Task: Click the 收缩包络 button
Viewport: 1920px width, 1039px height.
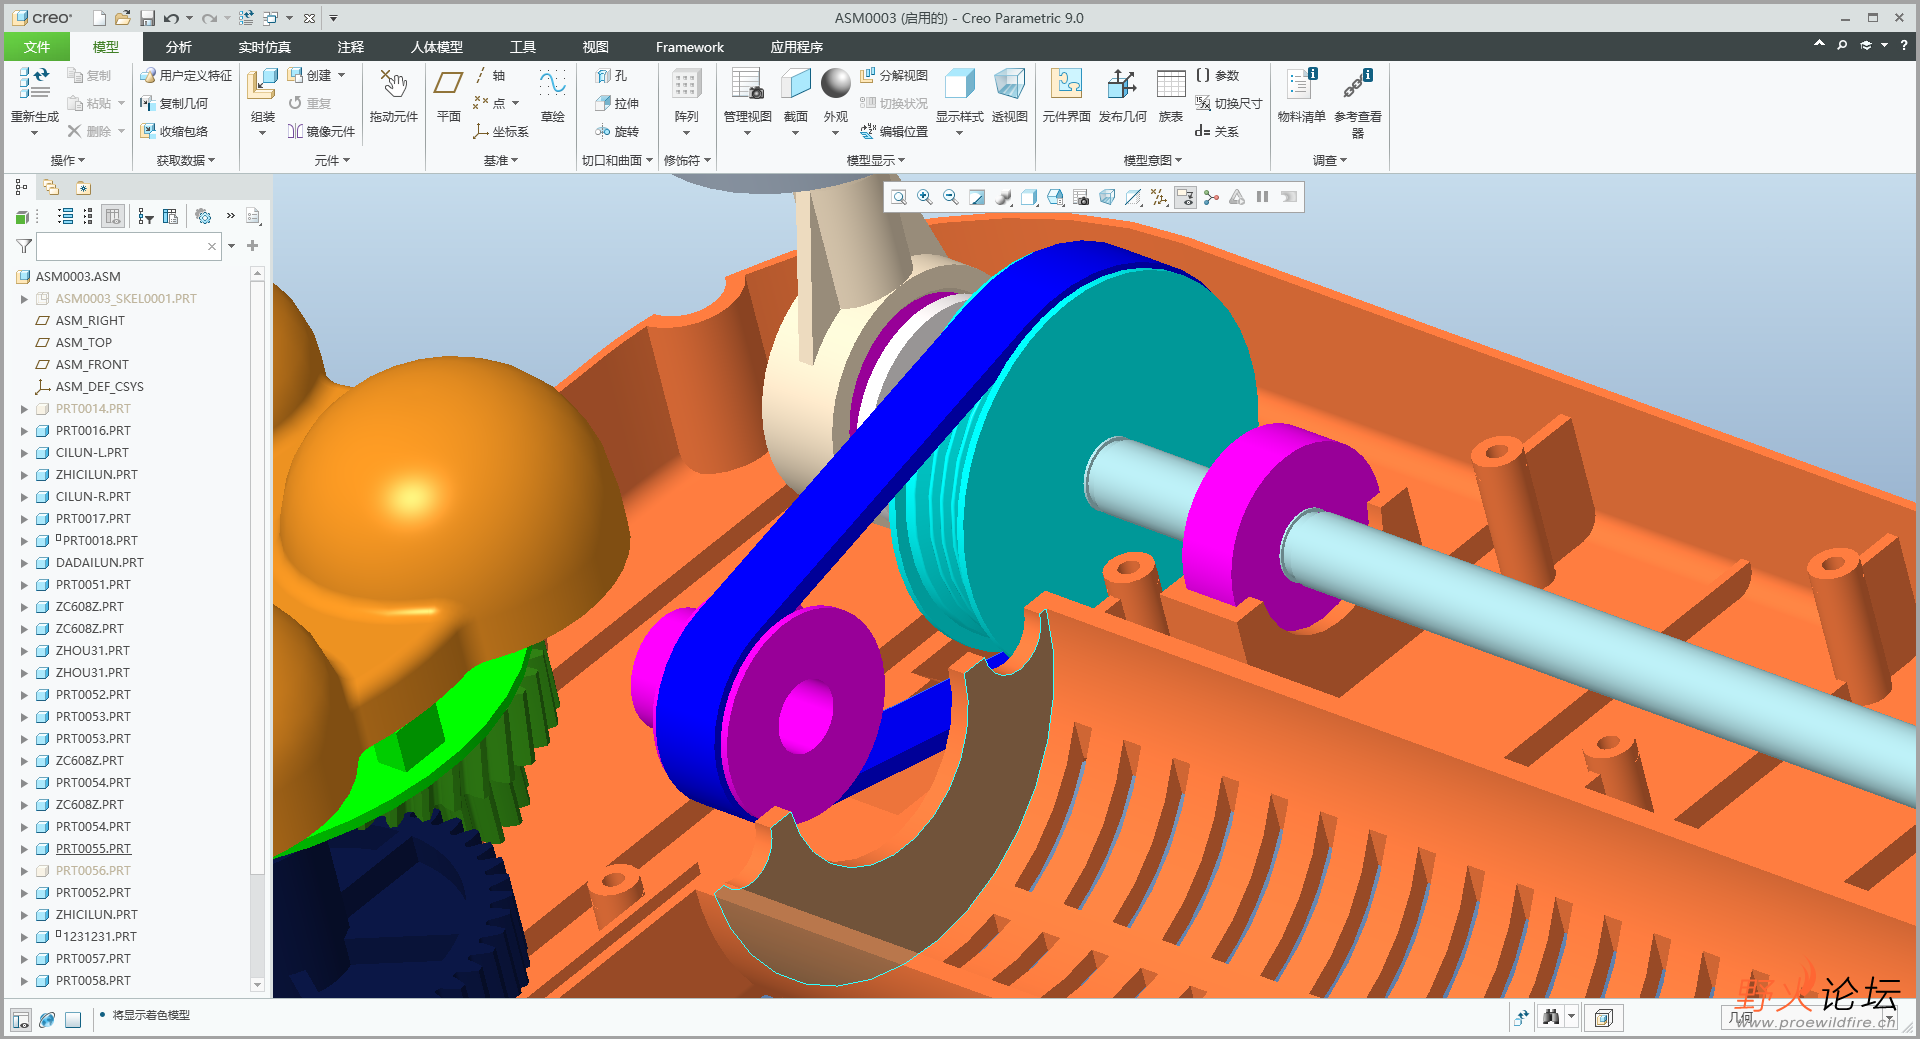Action: (x=174, y=131)
